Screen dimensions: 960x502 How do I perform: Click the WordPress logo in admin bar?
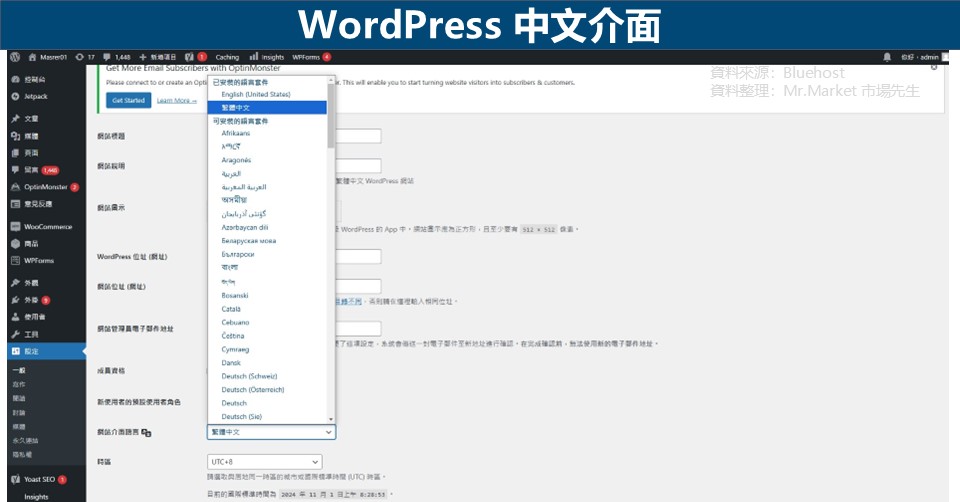(15, 57)
